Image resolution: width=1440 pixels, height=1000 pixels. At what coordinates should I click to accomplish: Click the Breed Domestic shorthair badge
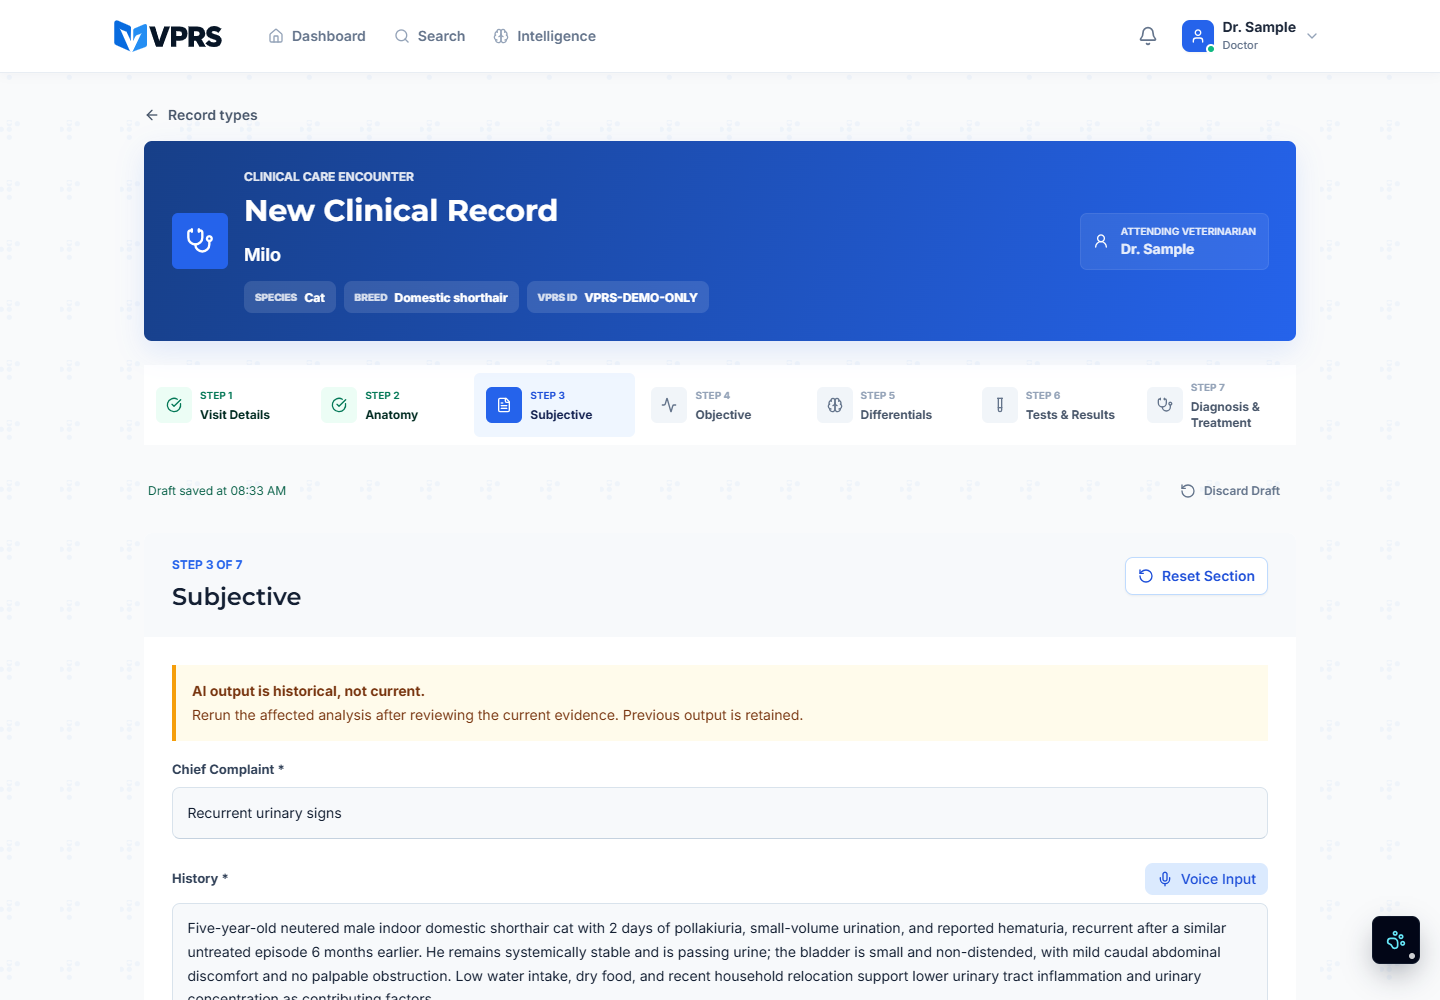(x=431, y=297)
